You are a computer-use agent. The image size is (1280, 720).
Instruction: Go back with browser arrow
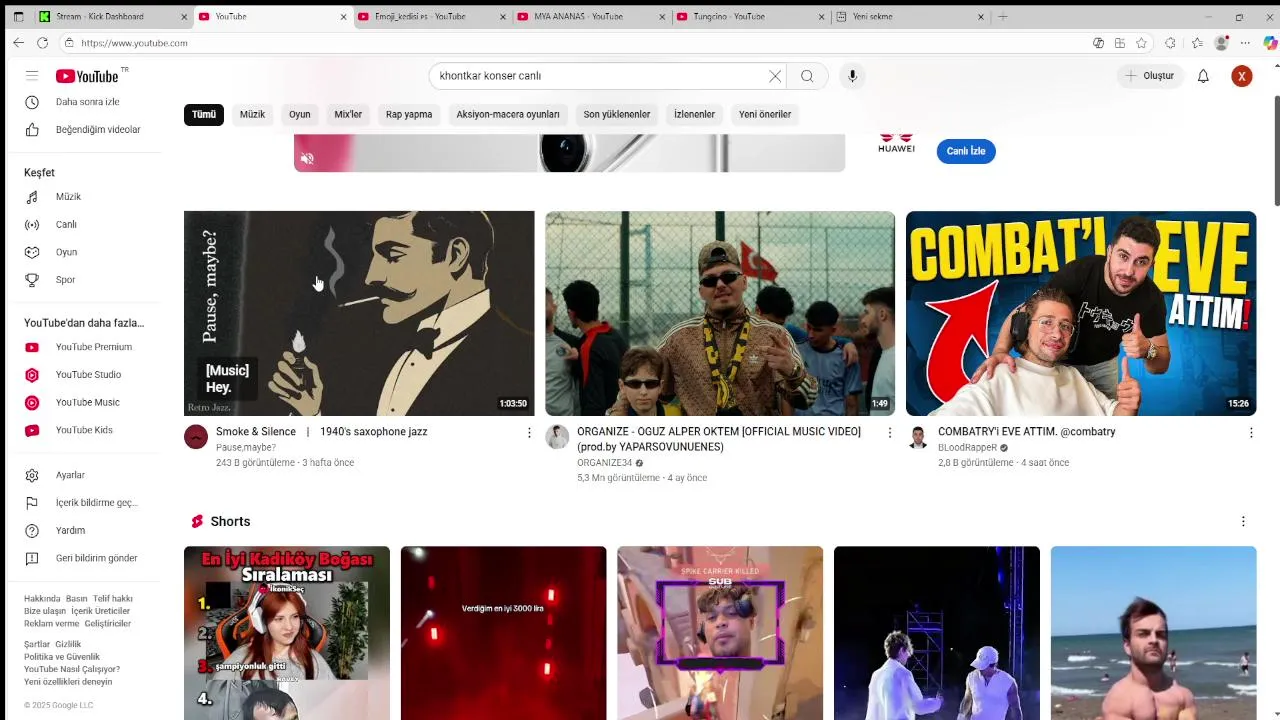pyautogui.click(x=18, y=43)
